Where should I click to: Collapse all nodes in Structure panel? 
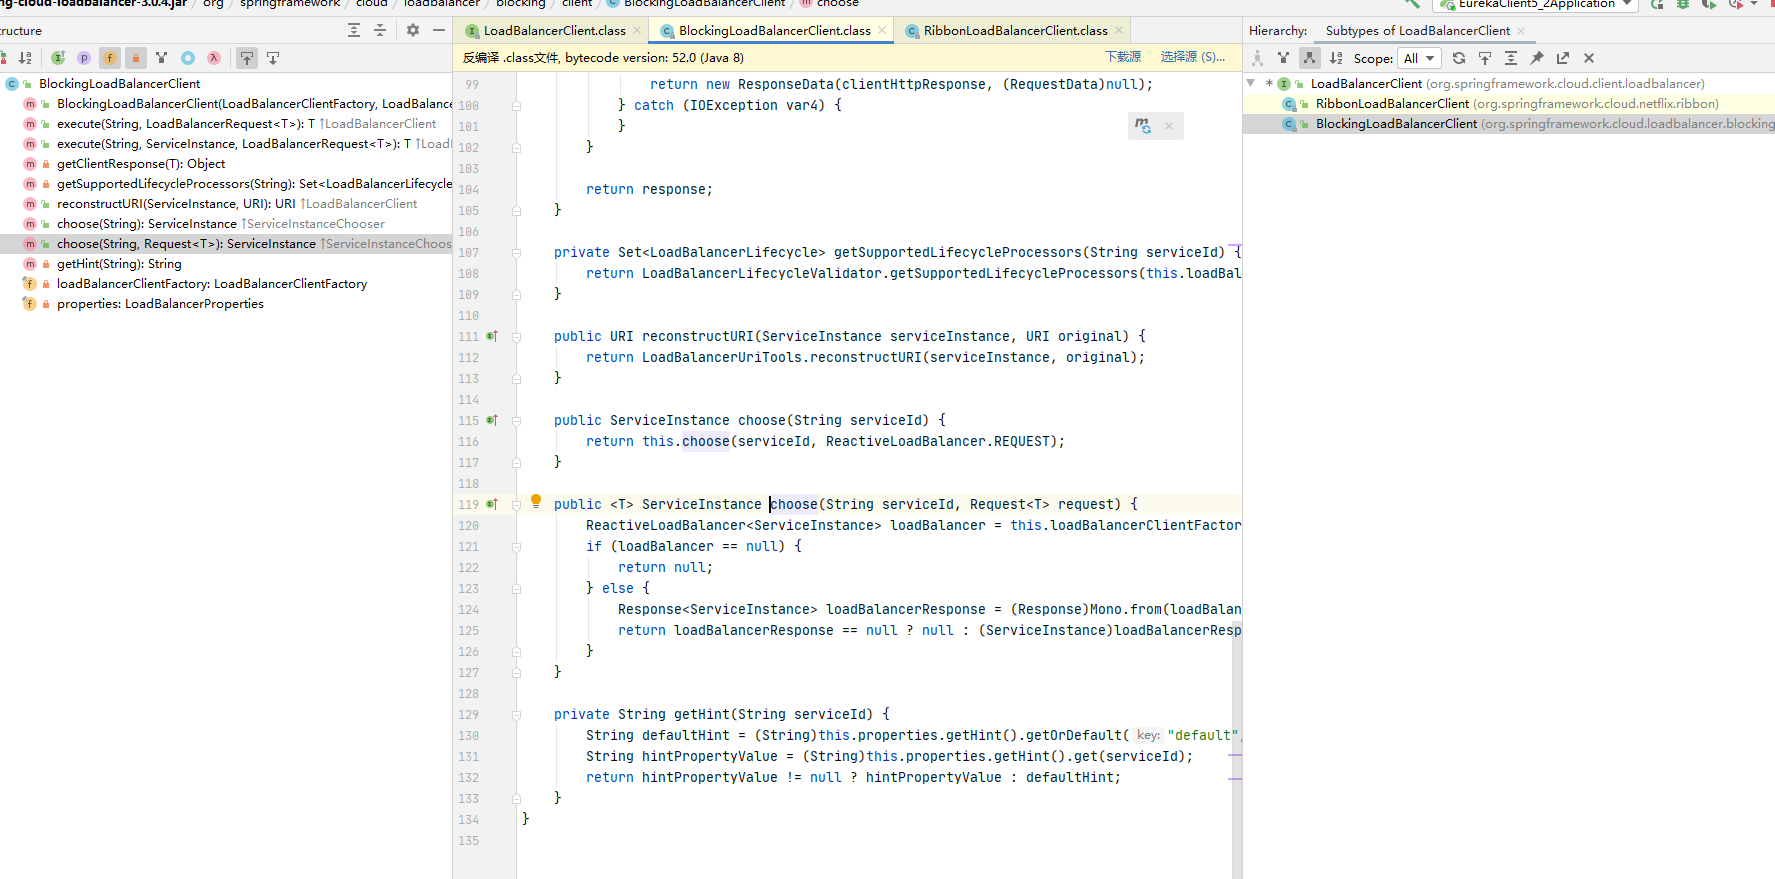[x=380, y=31]
